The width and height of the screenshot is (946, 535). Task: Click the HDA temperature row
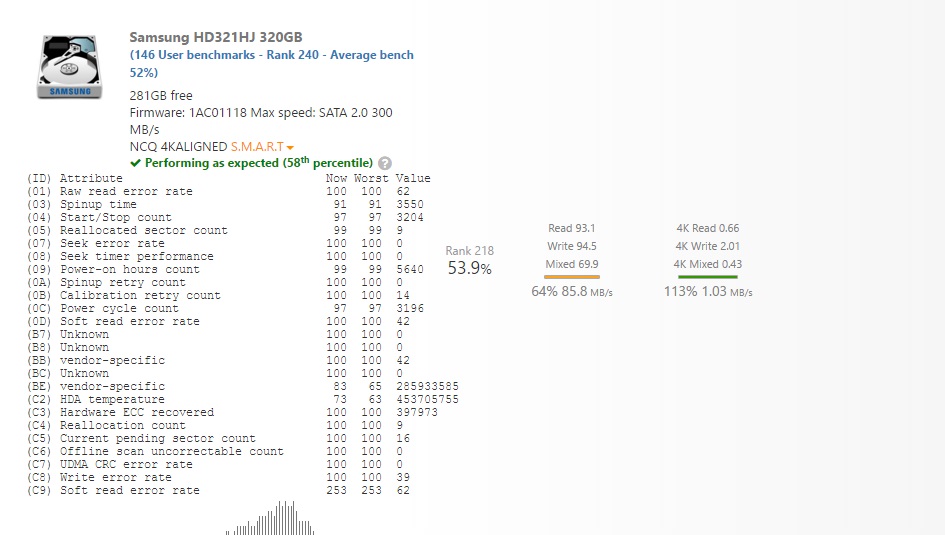pos(243,399)
